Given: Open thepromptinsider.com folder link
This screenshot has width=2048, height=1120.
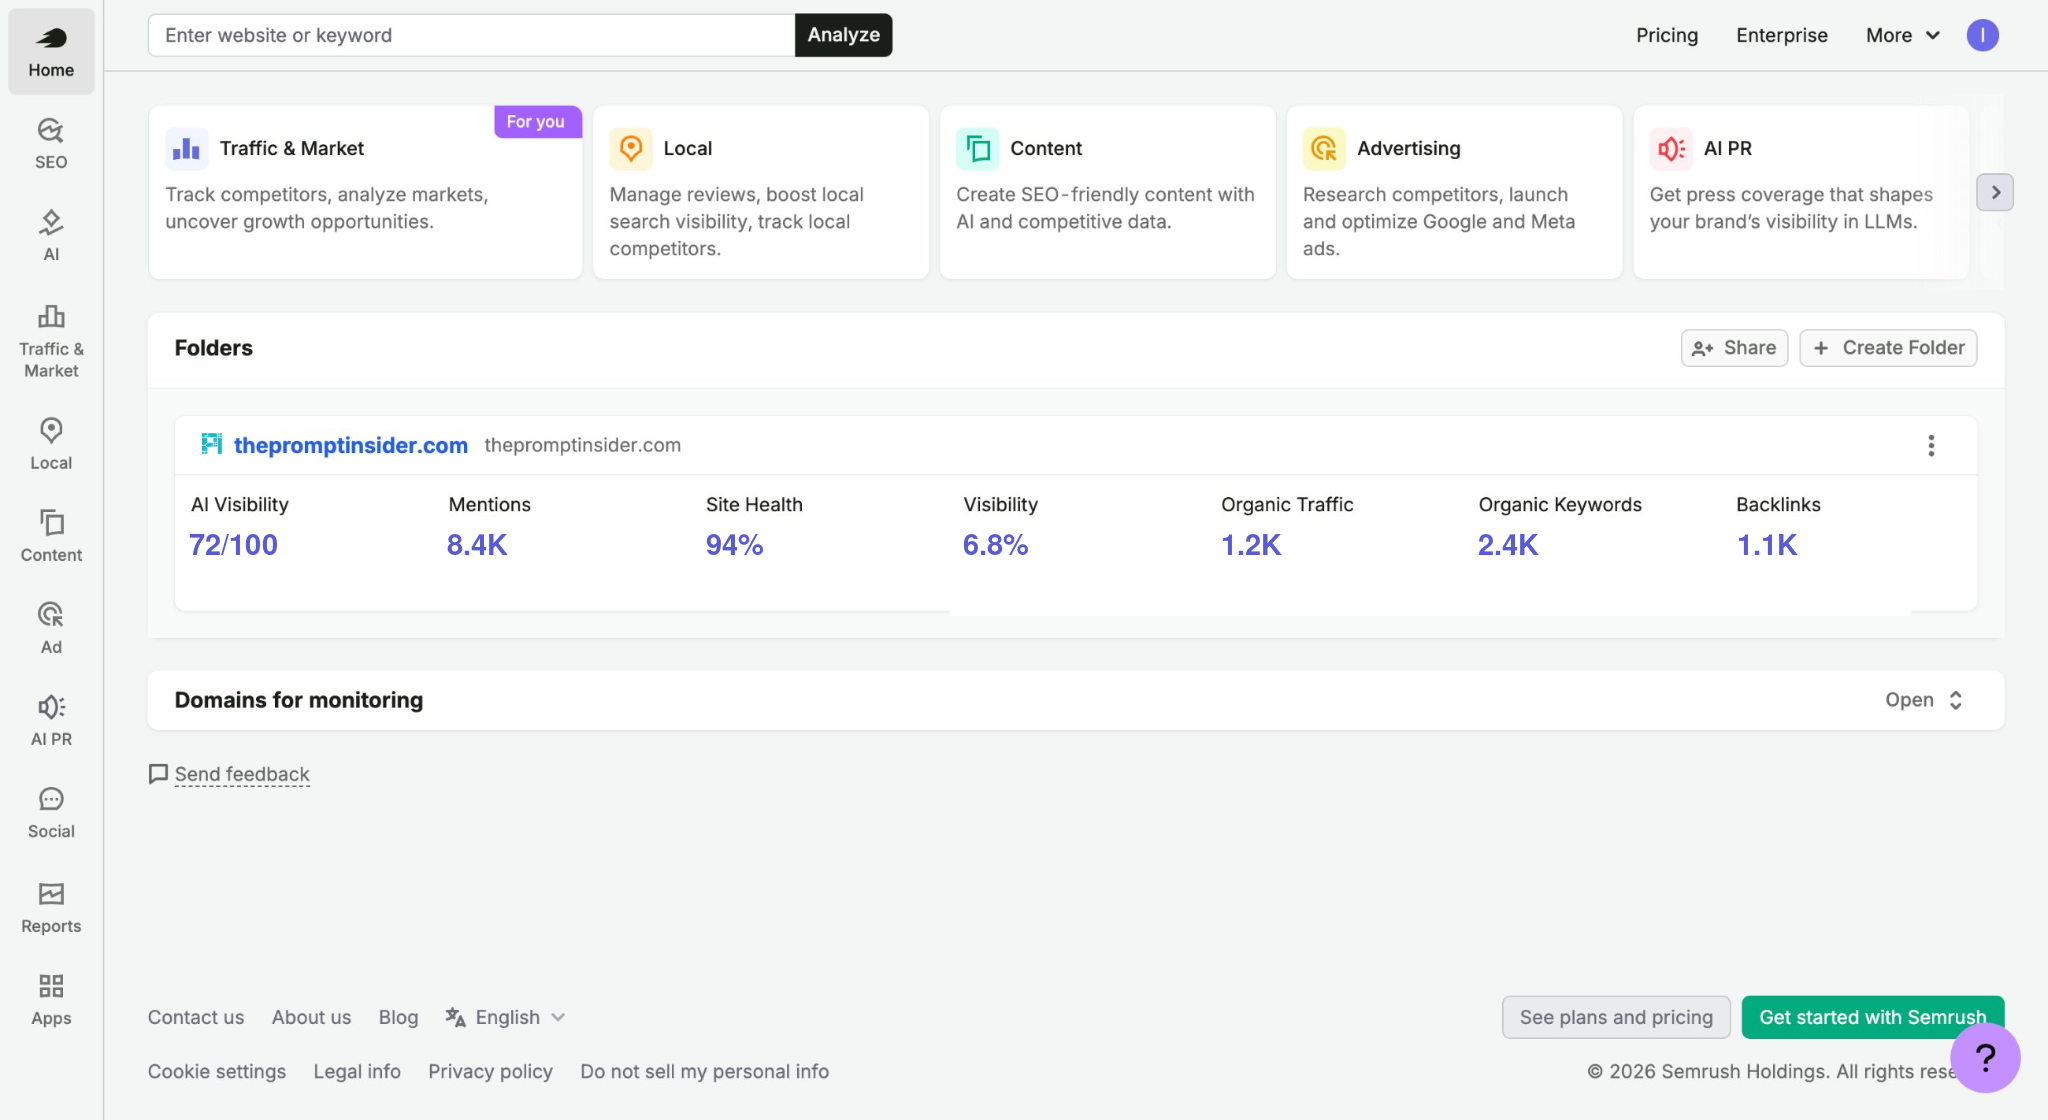Looking at the screenshot, I should coord(351,445).
